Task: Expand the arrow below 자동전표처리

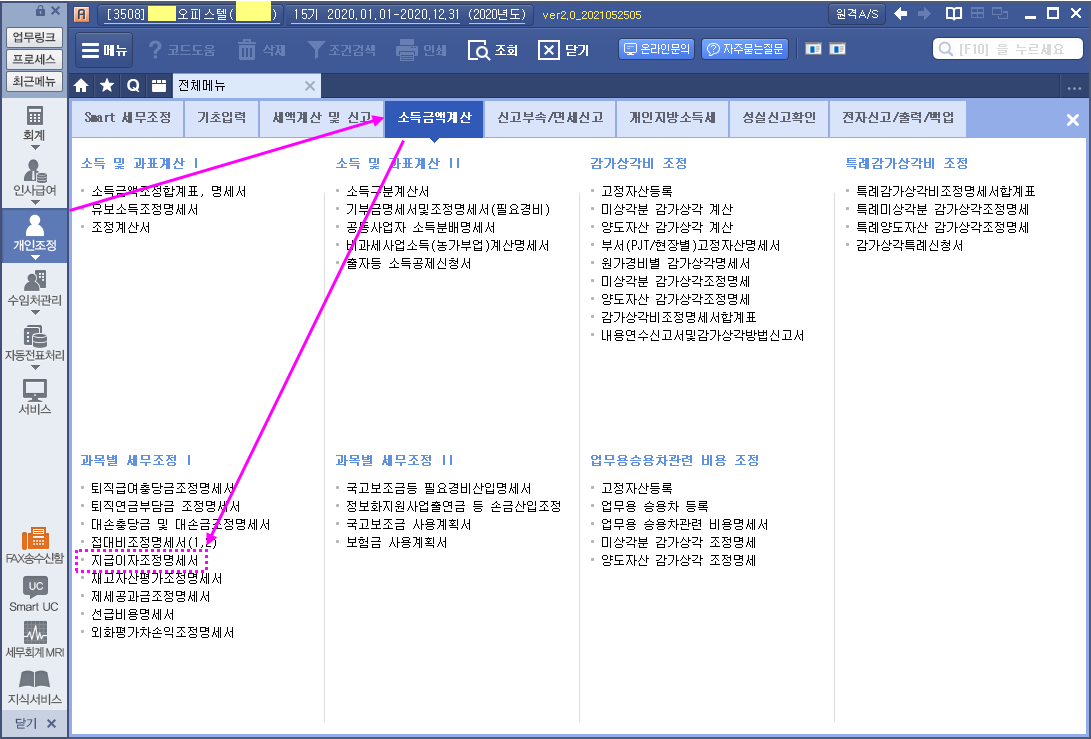Action: point(35,367)
